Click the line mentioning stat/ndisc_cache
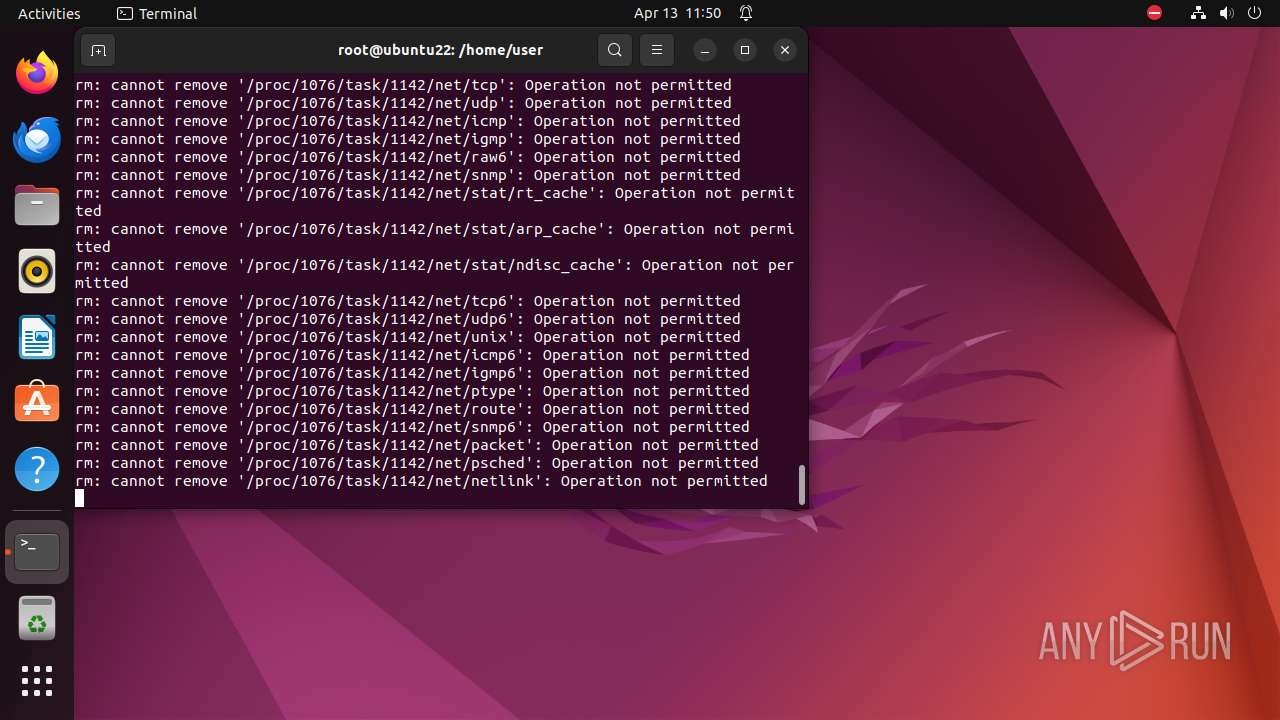Viewport: 1280px width, 720px height. tap(435, 274)
